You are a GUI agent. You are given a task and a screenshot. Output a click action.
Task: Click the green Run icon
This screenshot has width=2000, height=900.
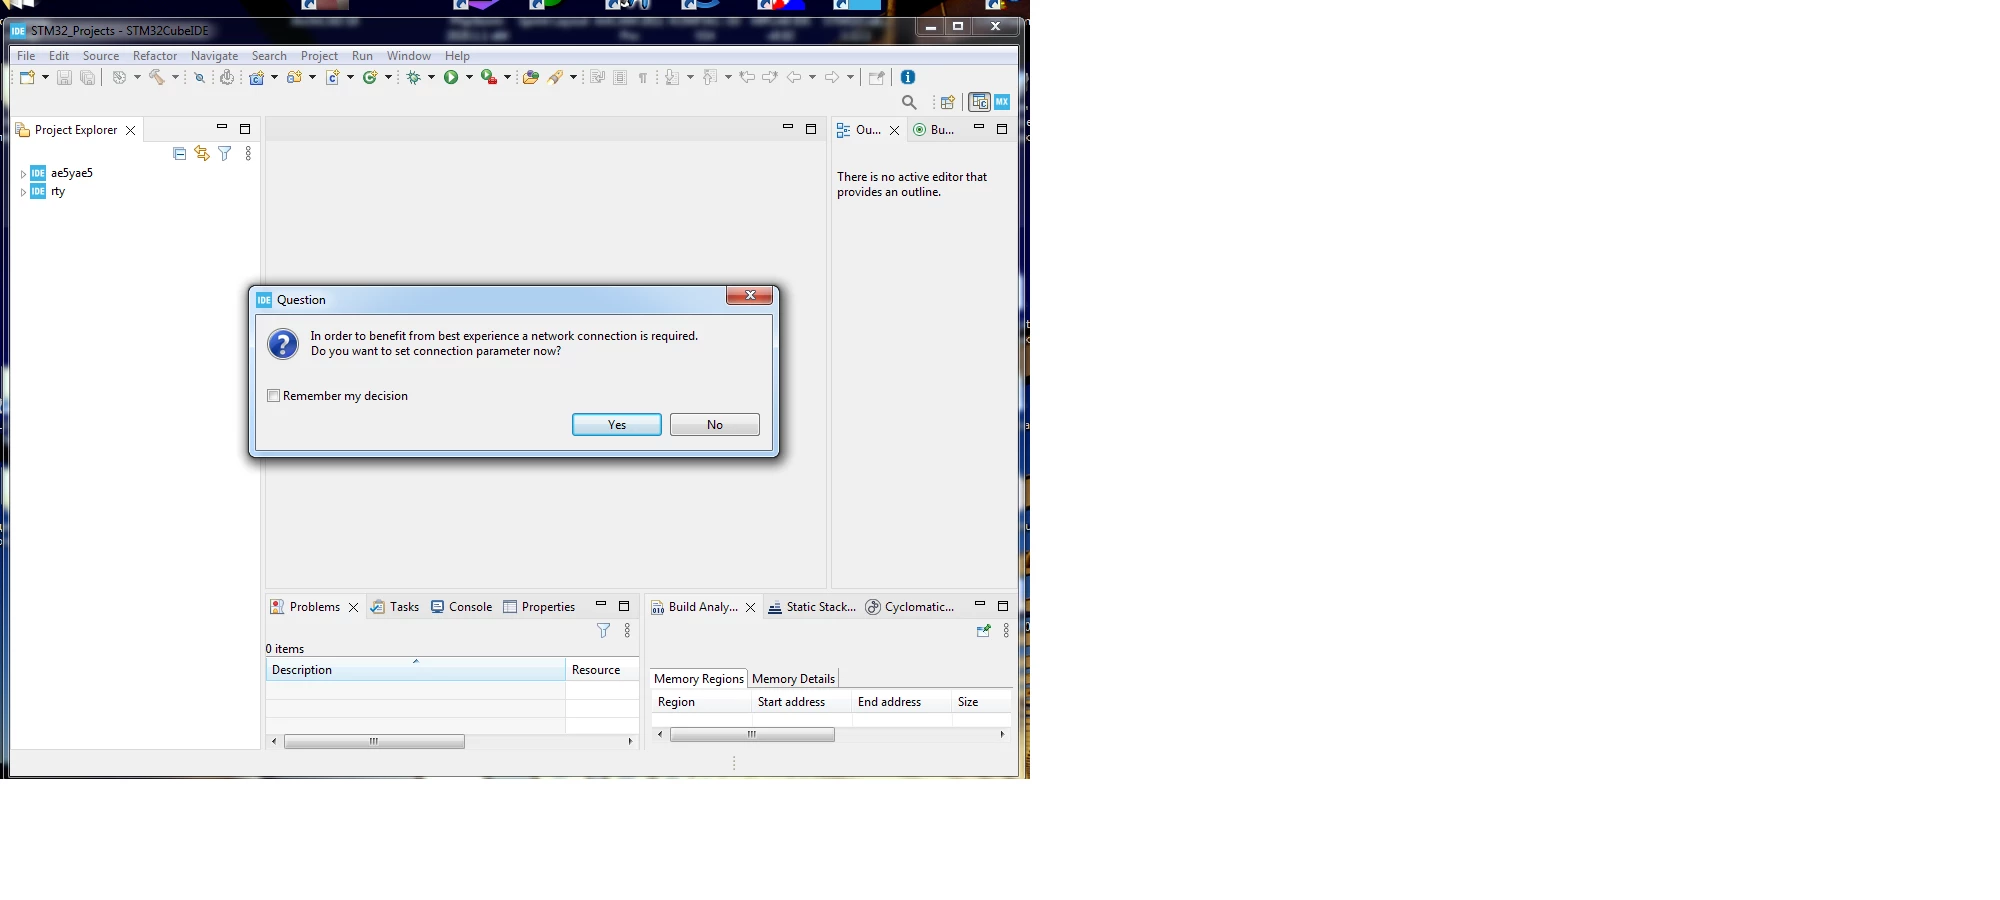coord(451,77)
